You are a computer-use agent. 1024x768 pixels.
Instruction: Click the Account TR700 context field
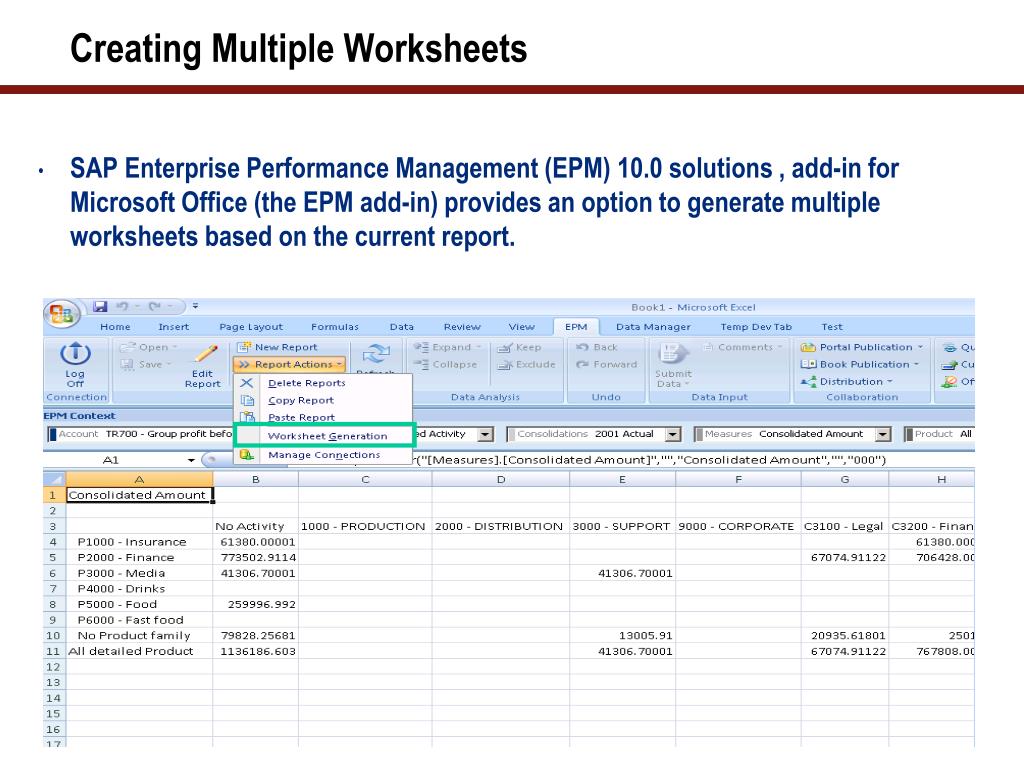point(140,434)
